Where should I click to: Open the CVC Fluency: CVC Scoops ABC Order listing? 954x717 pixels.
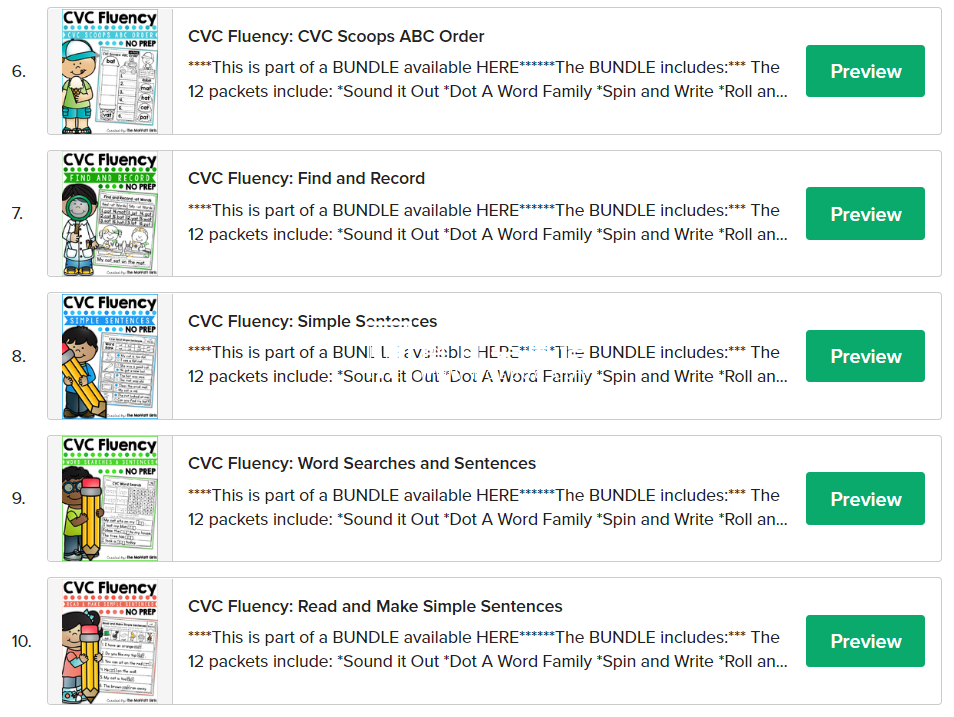tap(336, 36)
